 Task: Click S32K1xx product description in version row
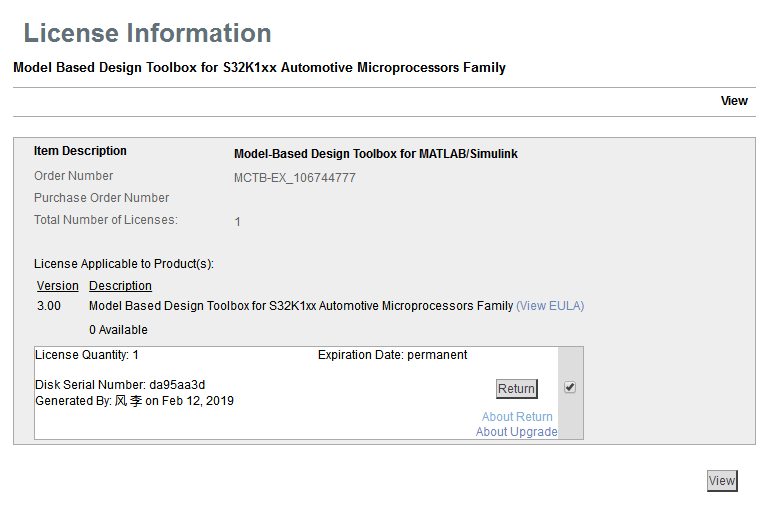(x=301, y=306)
